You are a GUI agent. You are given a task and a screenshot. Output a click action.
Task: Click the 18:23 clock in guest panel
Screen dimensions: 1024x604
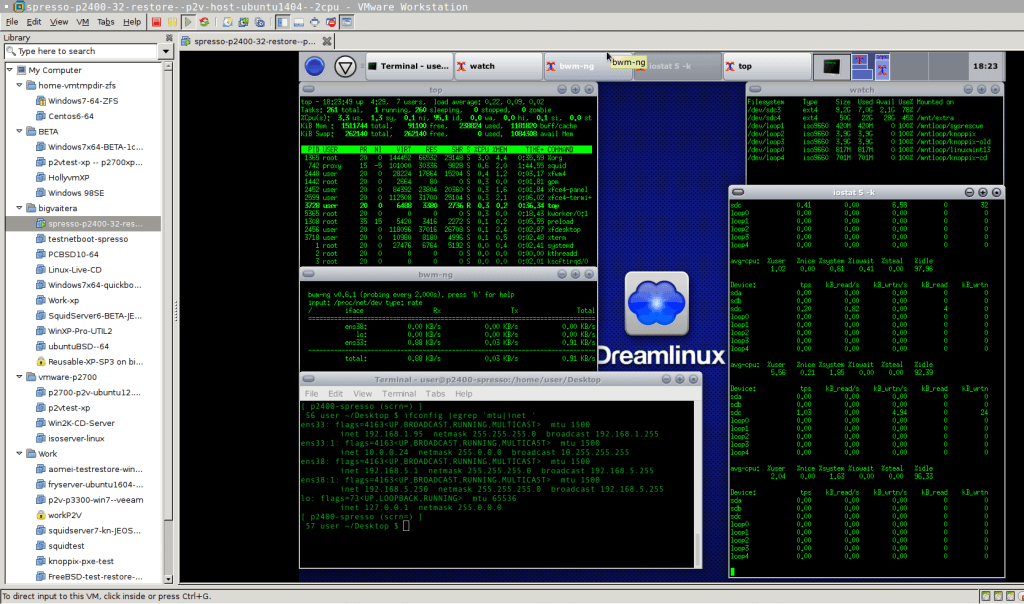tap(985, 66)
